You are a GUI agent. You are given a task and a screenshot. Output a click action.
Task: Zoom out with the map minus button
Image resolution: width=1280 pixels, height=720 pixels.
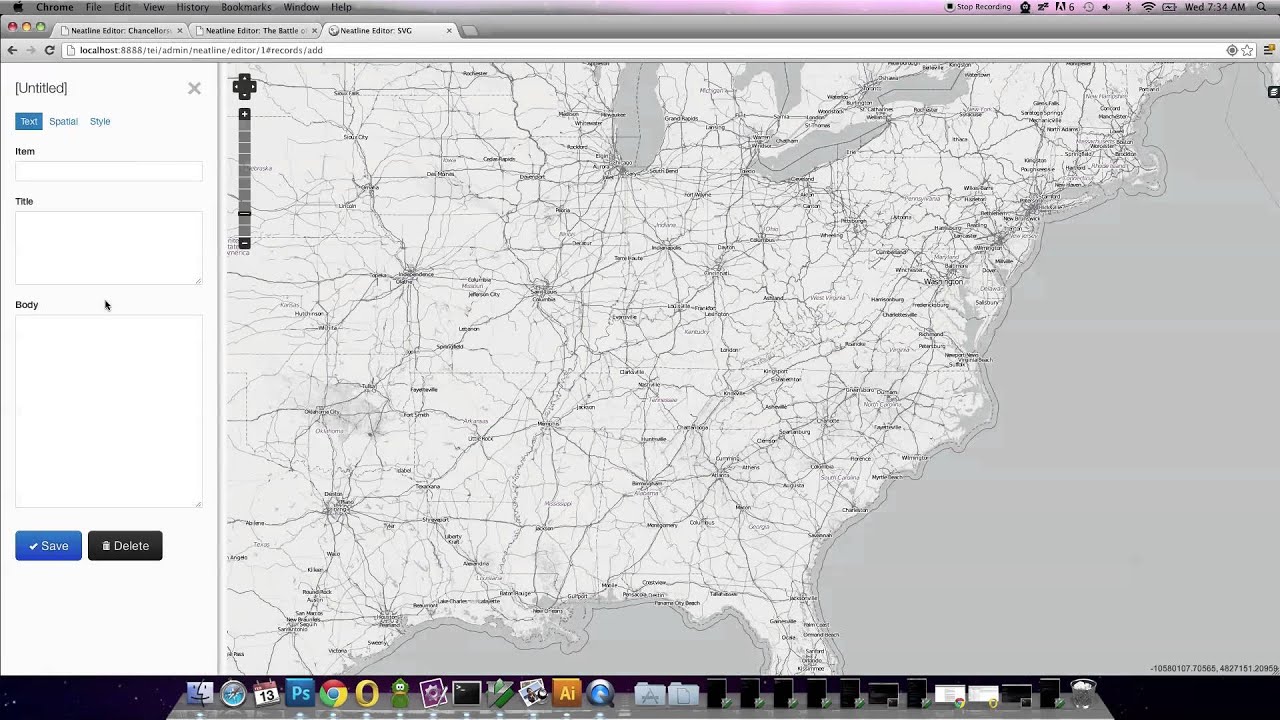click(x=244, y=243)
